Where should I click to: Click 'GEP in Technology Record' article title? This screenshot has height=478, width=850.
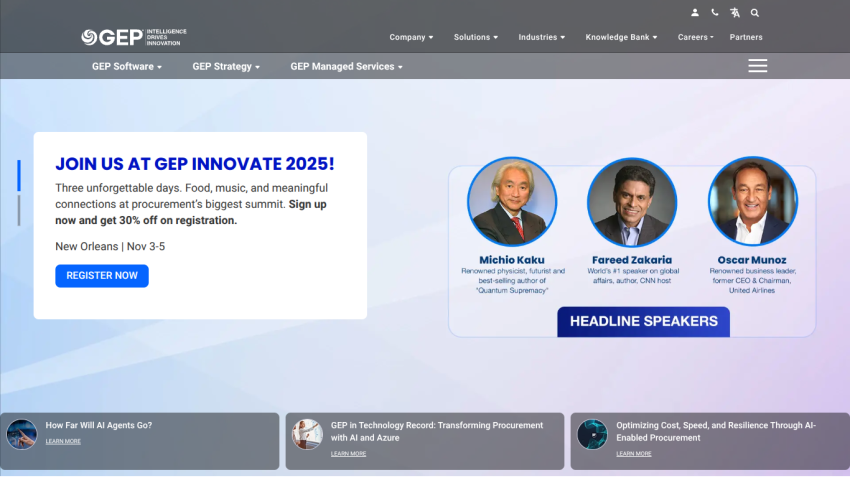pos(437,431)
